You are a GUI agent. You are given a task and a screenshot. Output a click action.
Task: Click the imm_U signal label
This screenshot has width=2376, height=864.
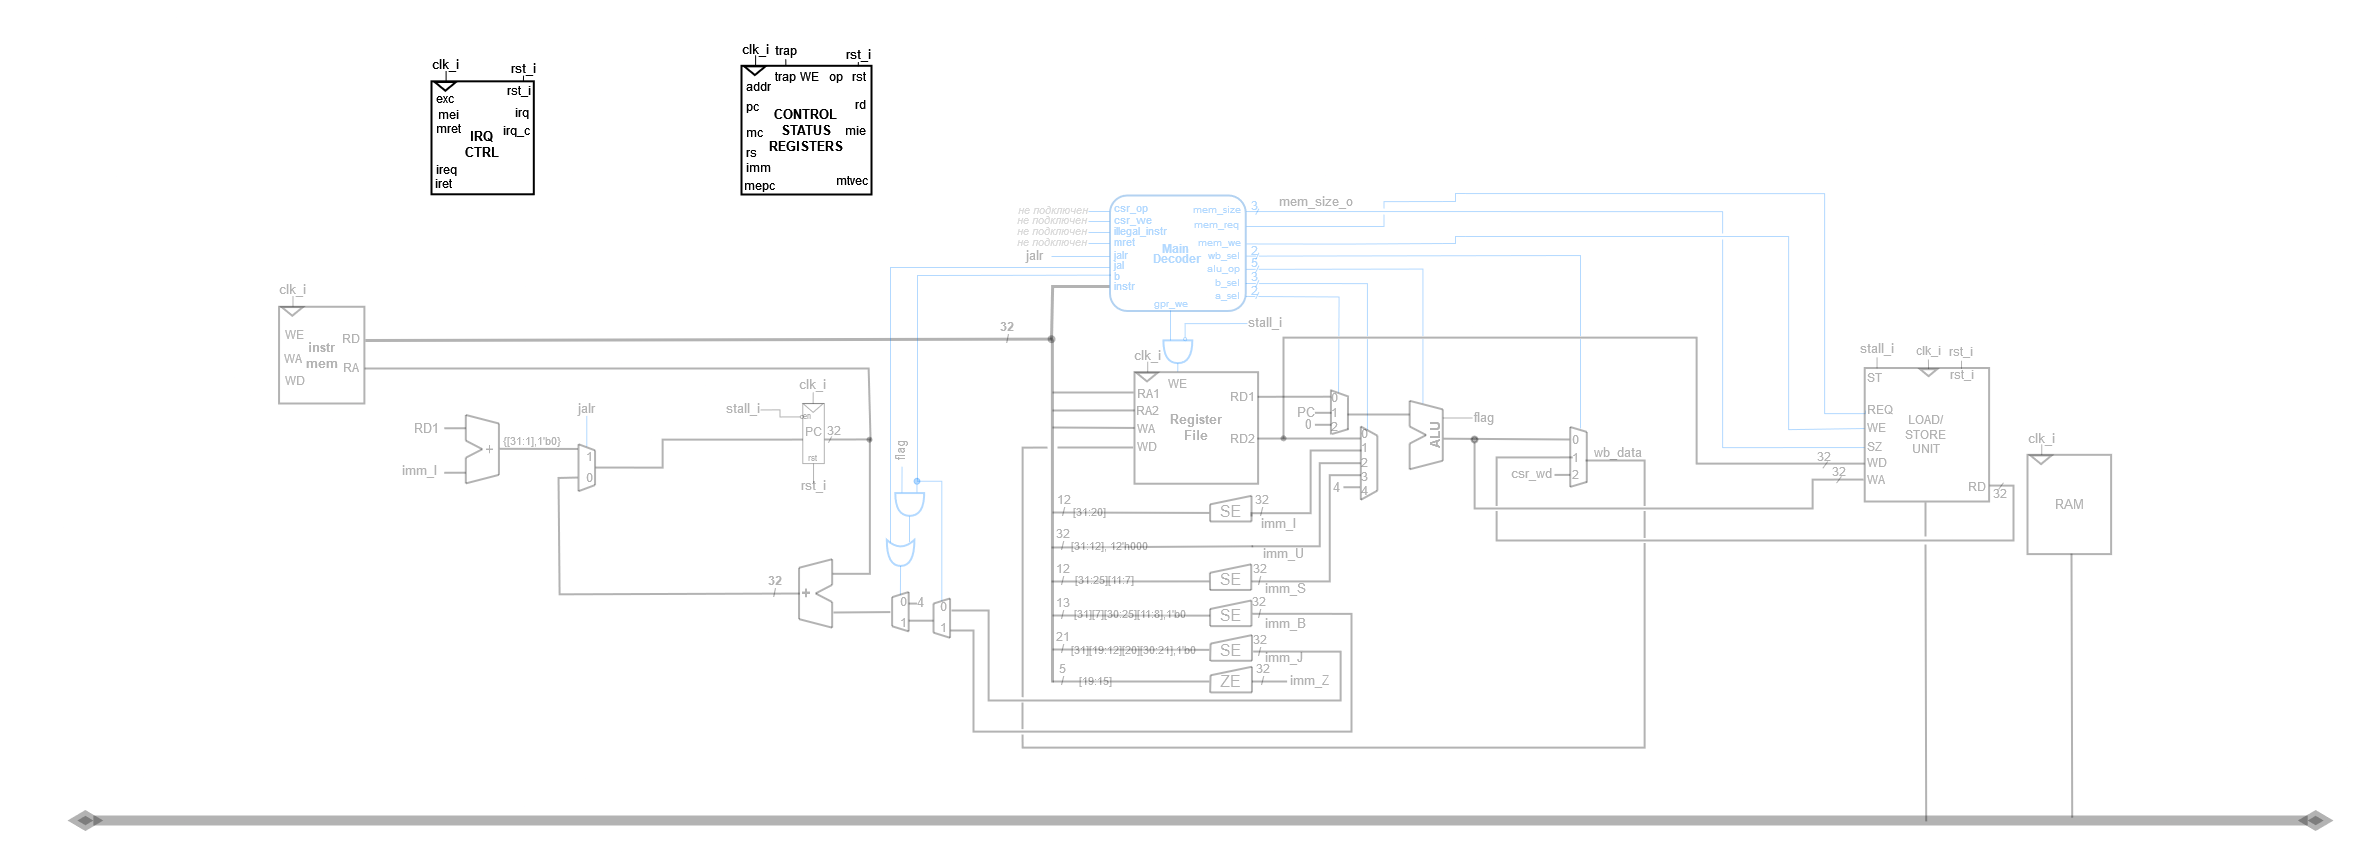1283,553
